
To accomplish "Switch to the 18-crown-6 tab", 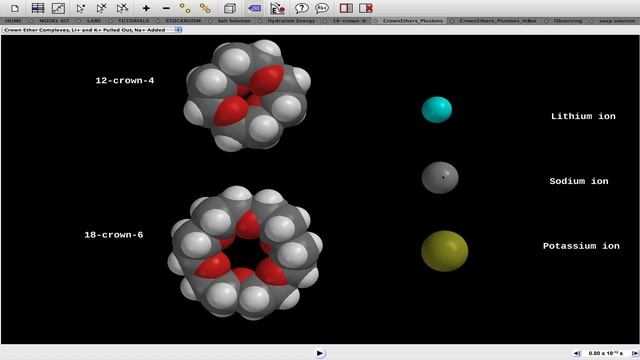I will tap(349, 20).
